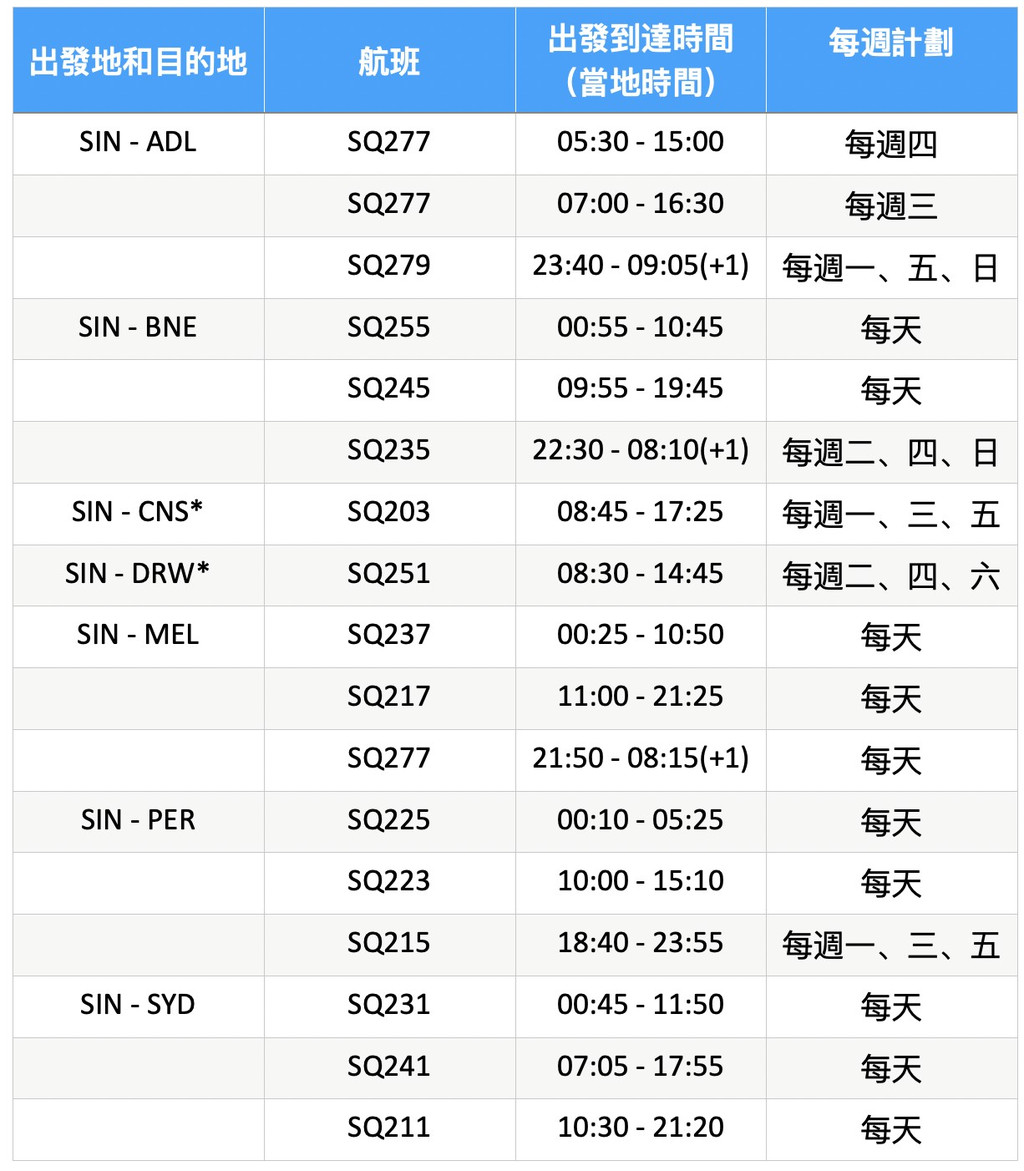Click flight number SQ203
The width and height of the screenshot is (1024, 1171).
(389, 514)
